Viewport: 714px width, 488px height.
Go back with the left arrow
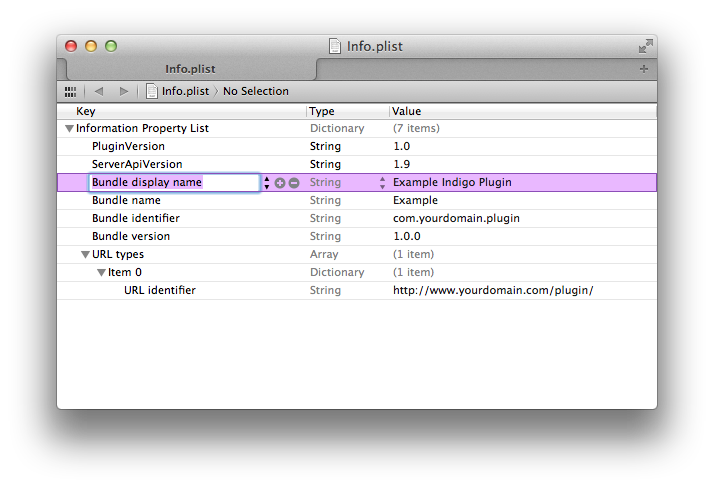(x=99, y=92)
